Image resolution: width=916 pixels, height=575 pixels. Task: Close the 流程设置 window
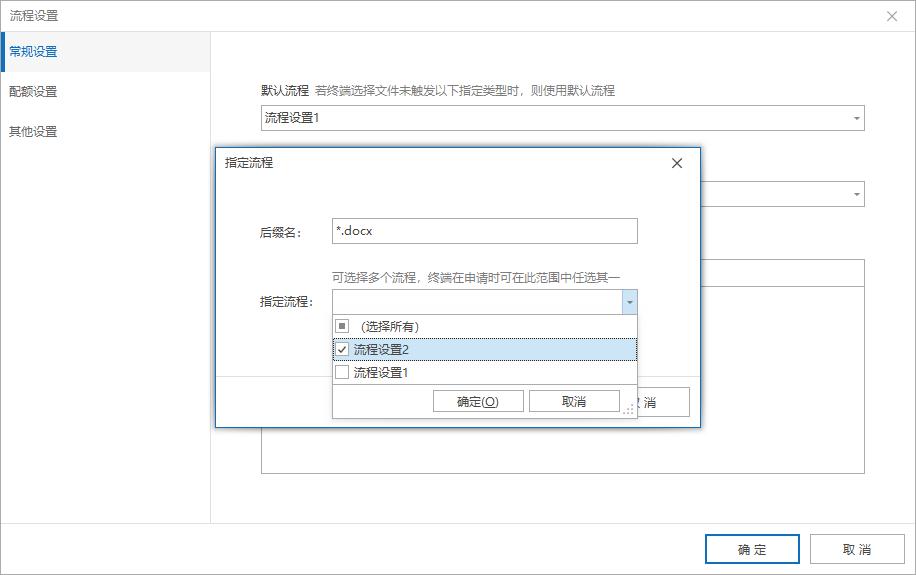tap(892, 16)
